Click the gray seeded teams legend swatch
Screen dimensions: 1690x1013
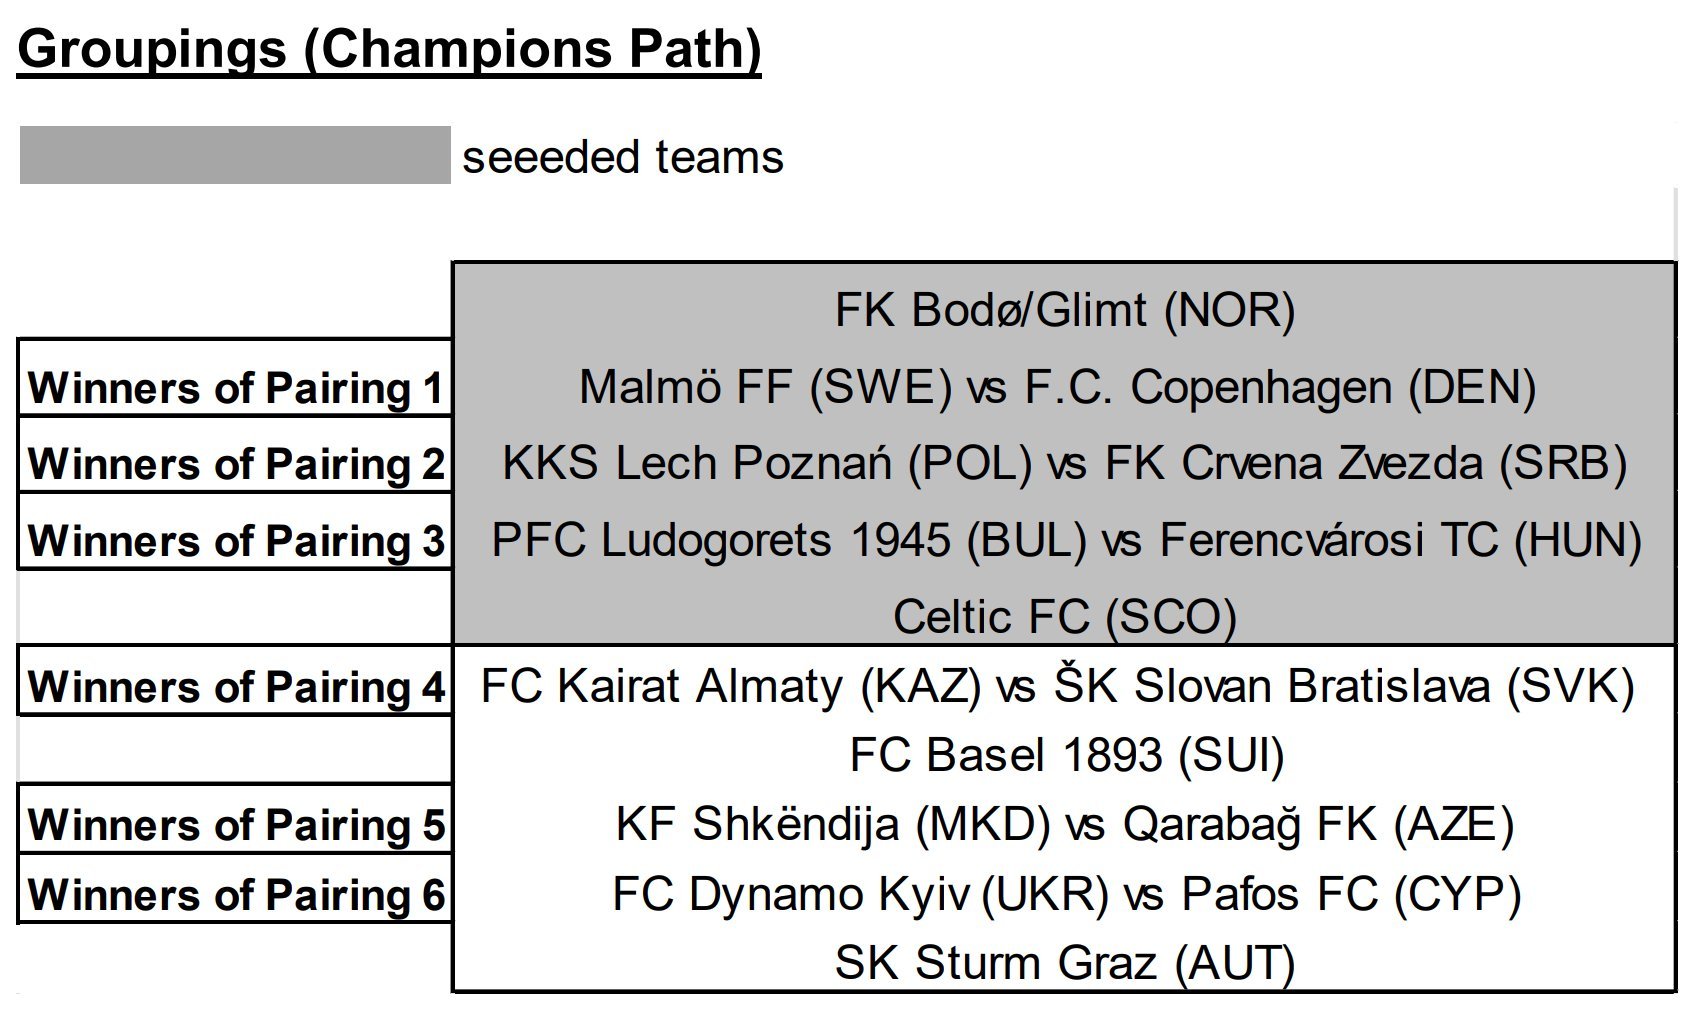pos(235,155)
